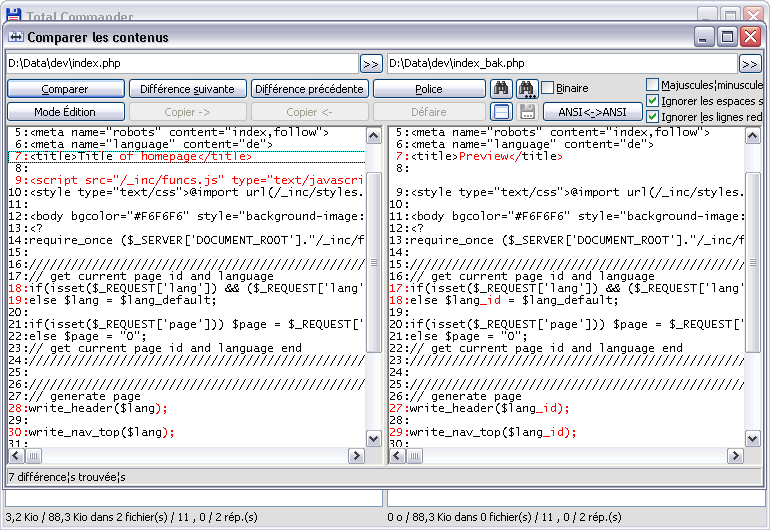Select left line 27 generate page comment
The height and width of the screenshot is (530, 770).
[187, 396]
